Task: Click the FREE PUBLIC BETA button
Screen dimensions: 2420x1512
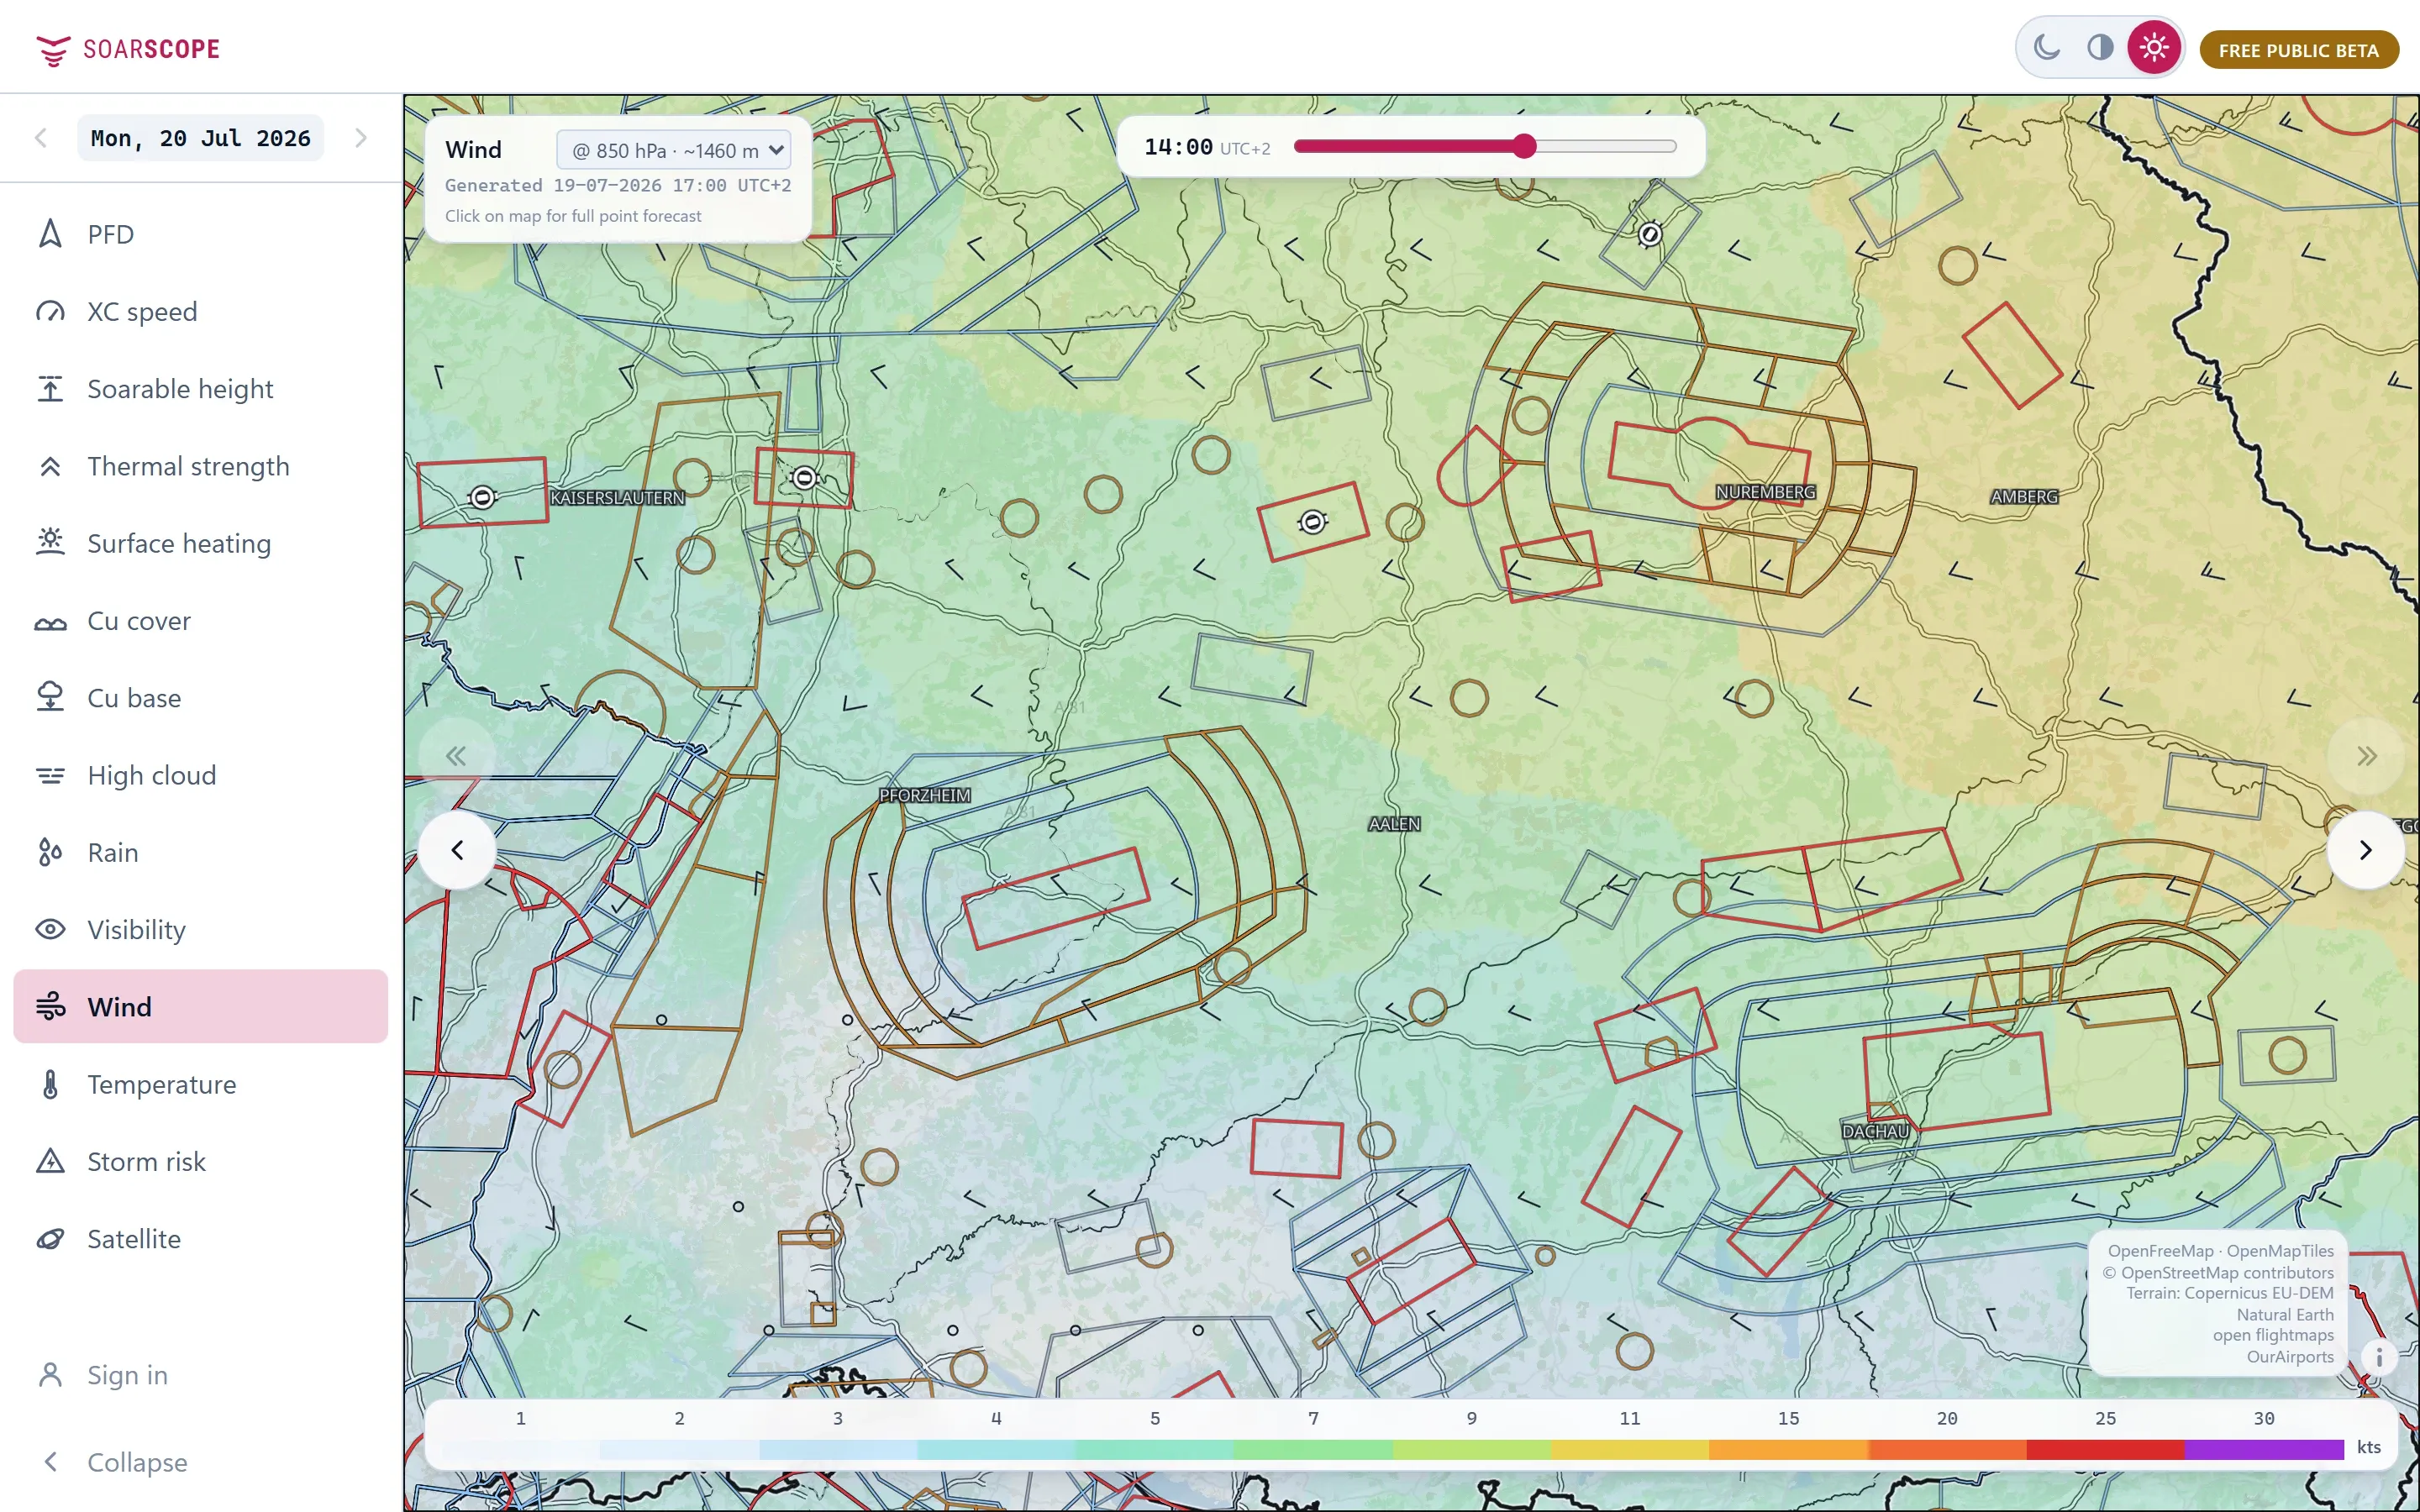Action: tap(2298, 50)
